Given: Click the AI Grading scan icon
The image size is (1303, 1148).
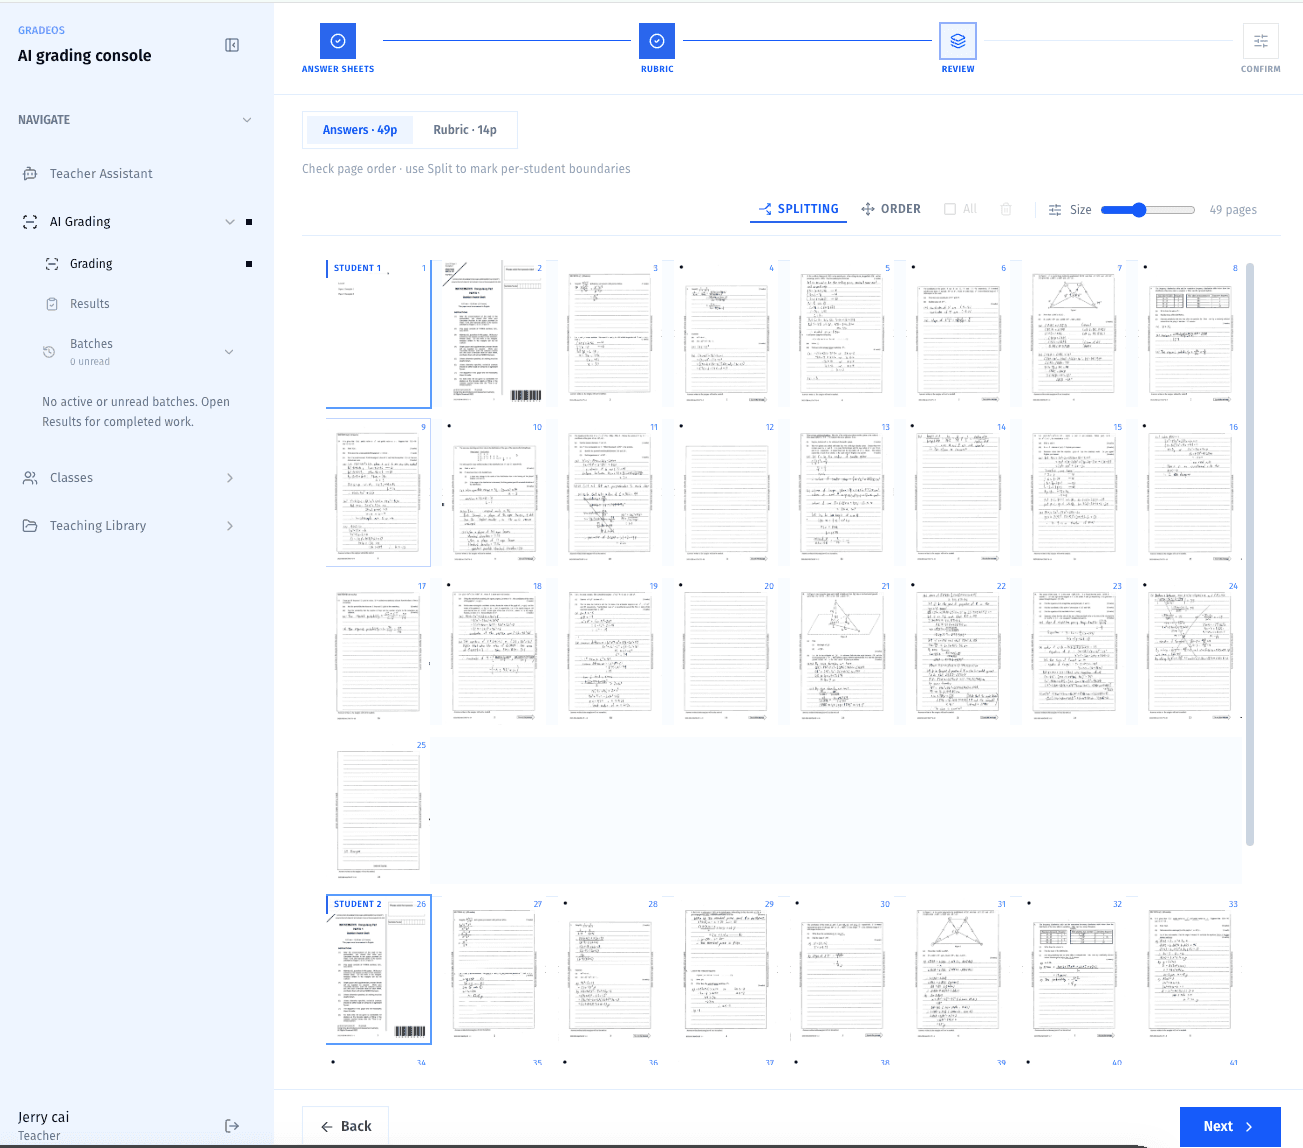Looking at the screenshot, I should (x=30, y=222).
